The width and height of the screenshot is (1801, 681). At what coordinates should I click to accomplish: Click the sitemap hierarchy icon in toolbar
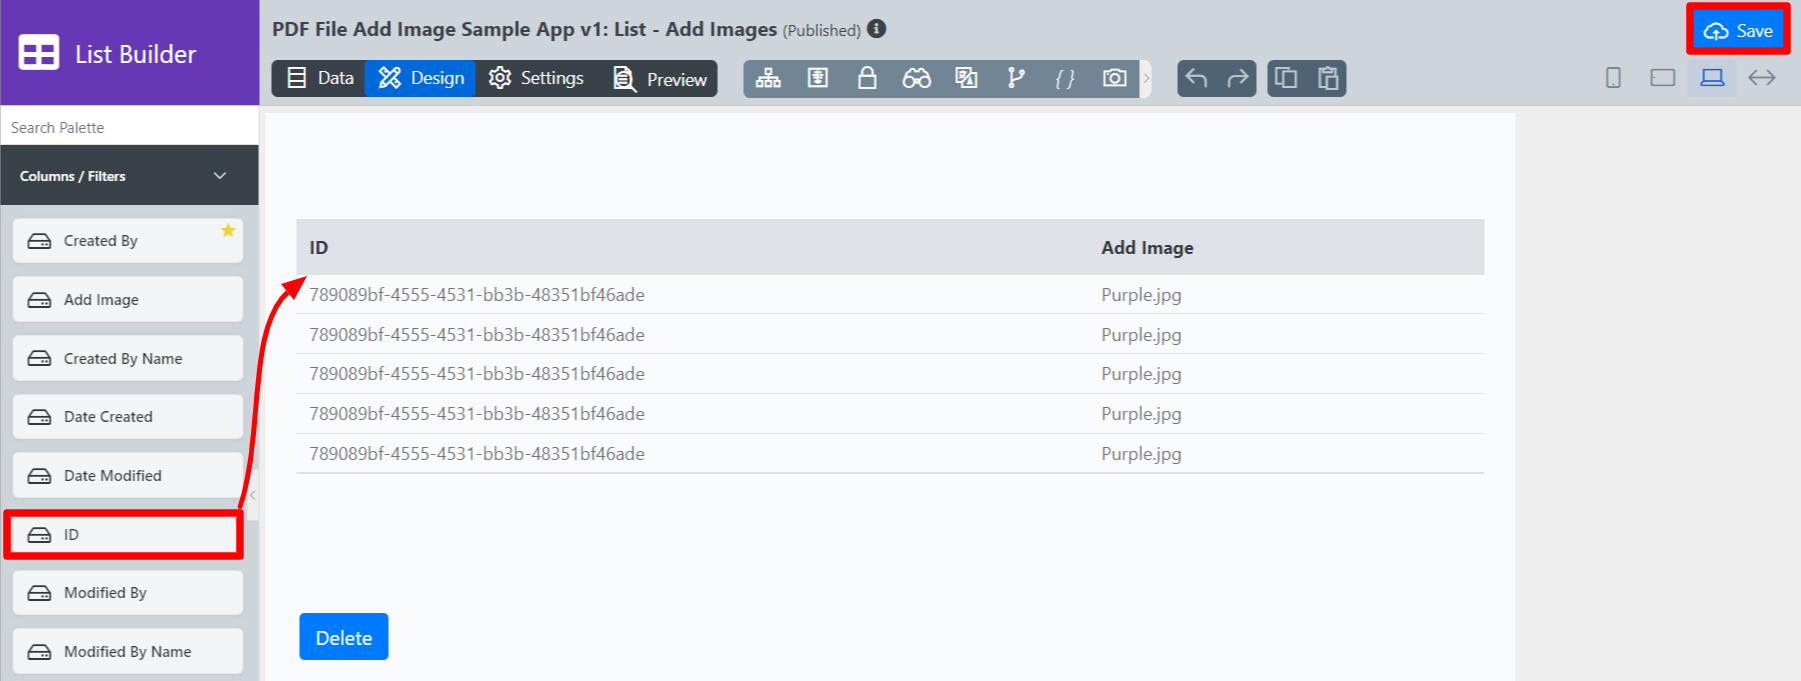coord(768,78)
